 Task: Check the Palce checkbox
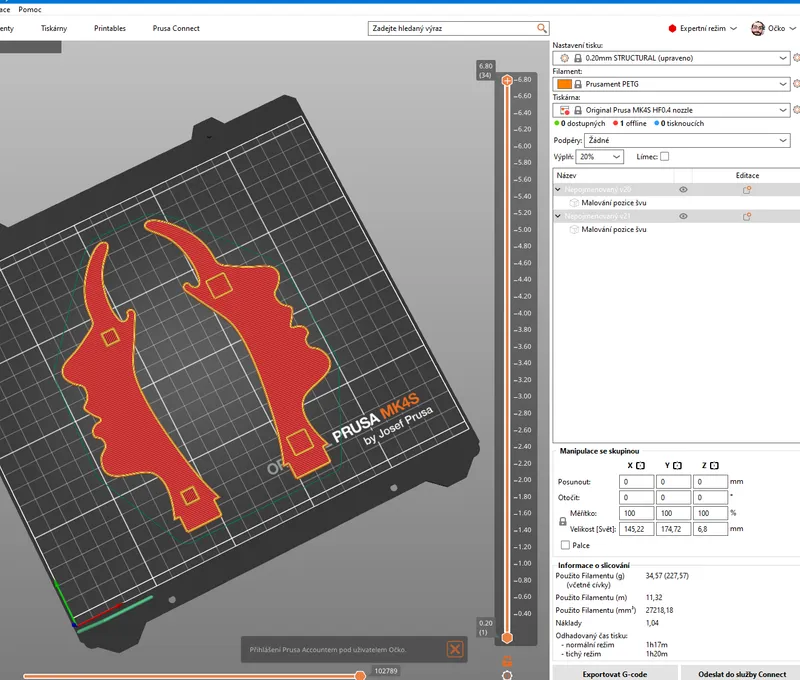click(565, 545)
